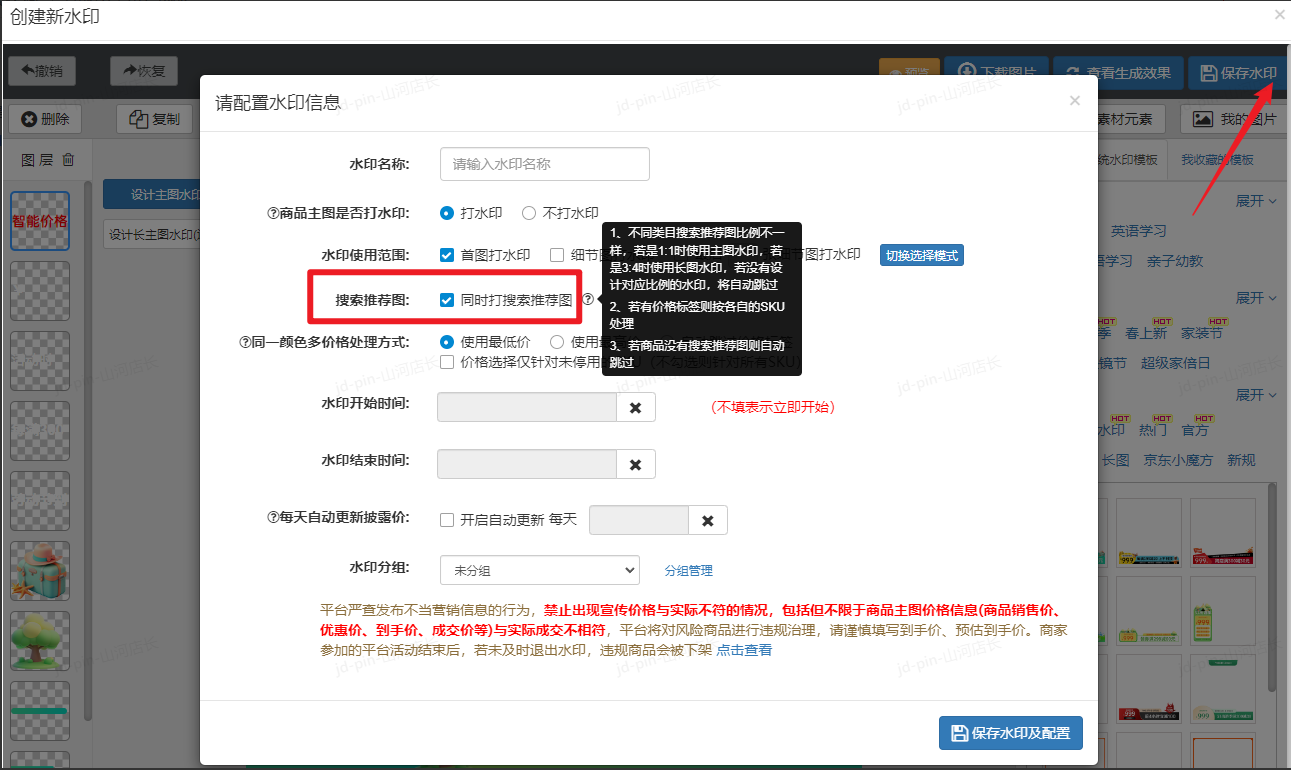This screenshot has width=1291, height=770.
Task: Uncheck the 同时打搜索推荐图 checkbox
Action: point(447,300)
